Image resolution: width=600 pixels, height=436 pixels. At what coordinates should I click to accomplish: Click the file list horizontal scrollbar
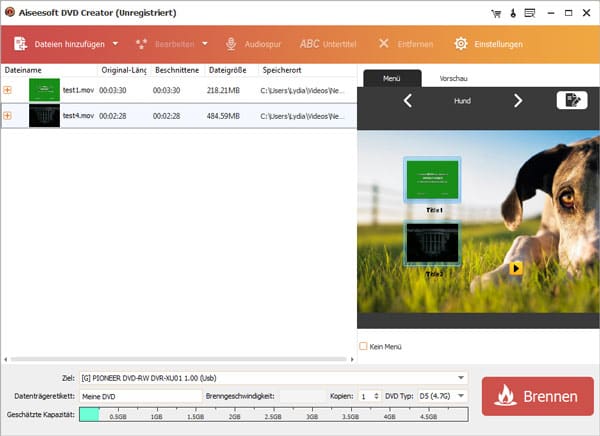coord(179,359)
